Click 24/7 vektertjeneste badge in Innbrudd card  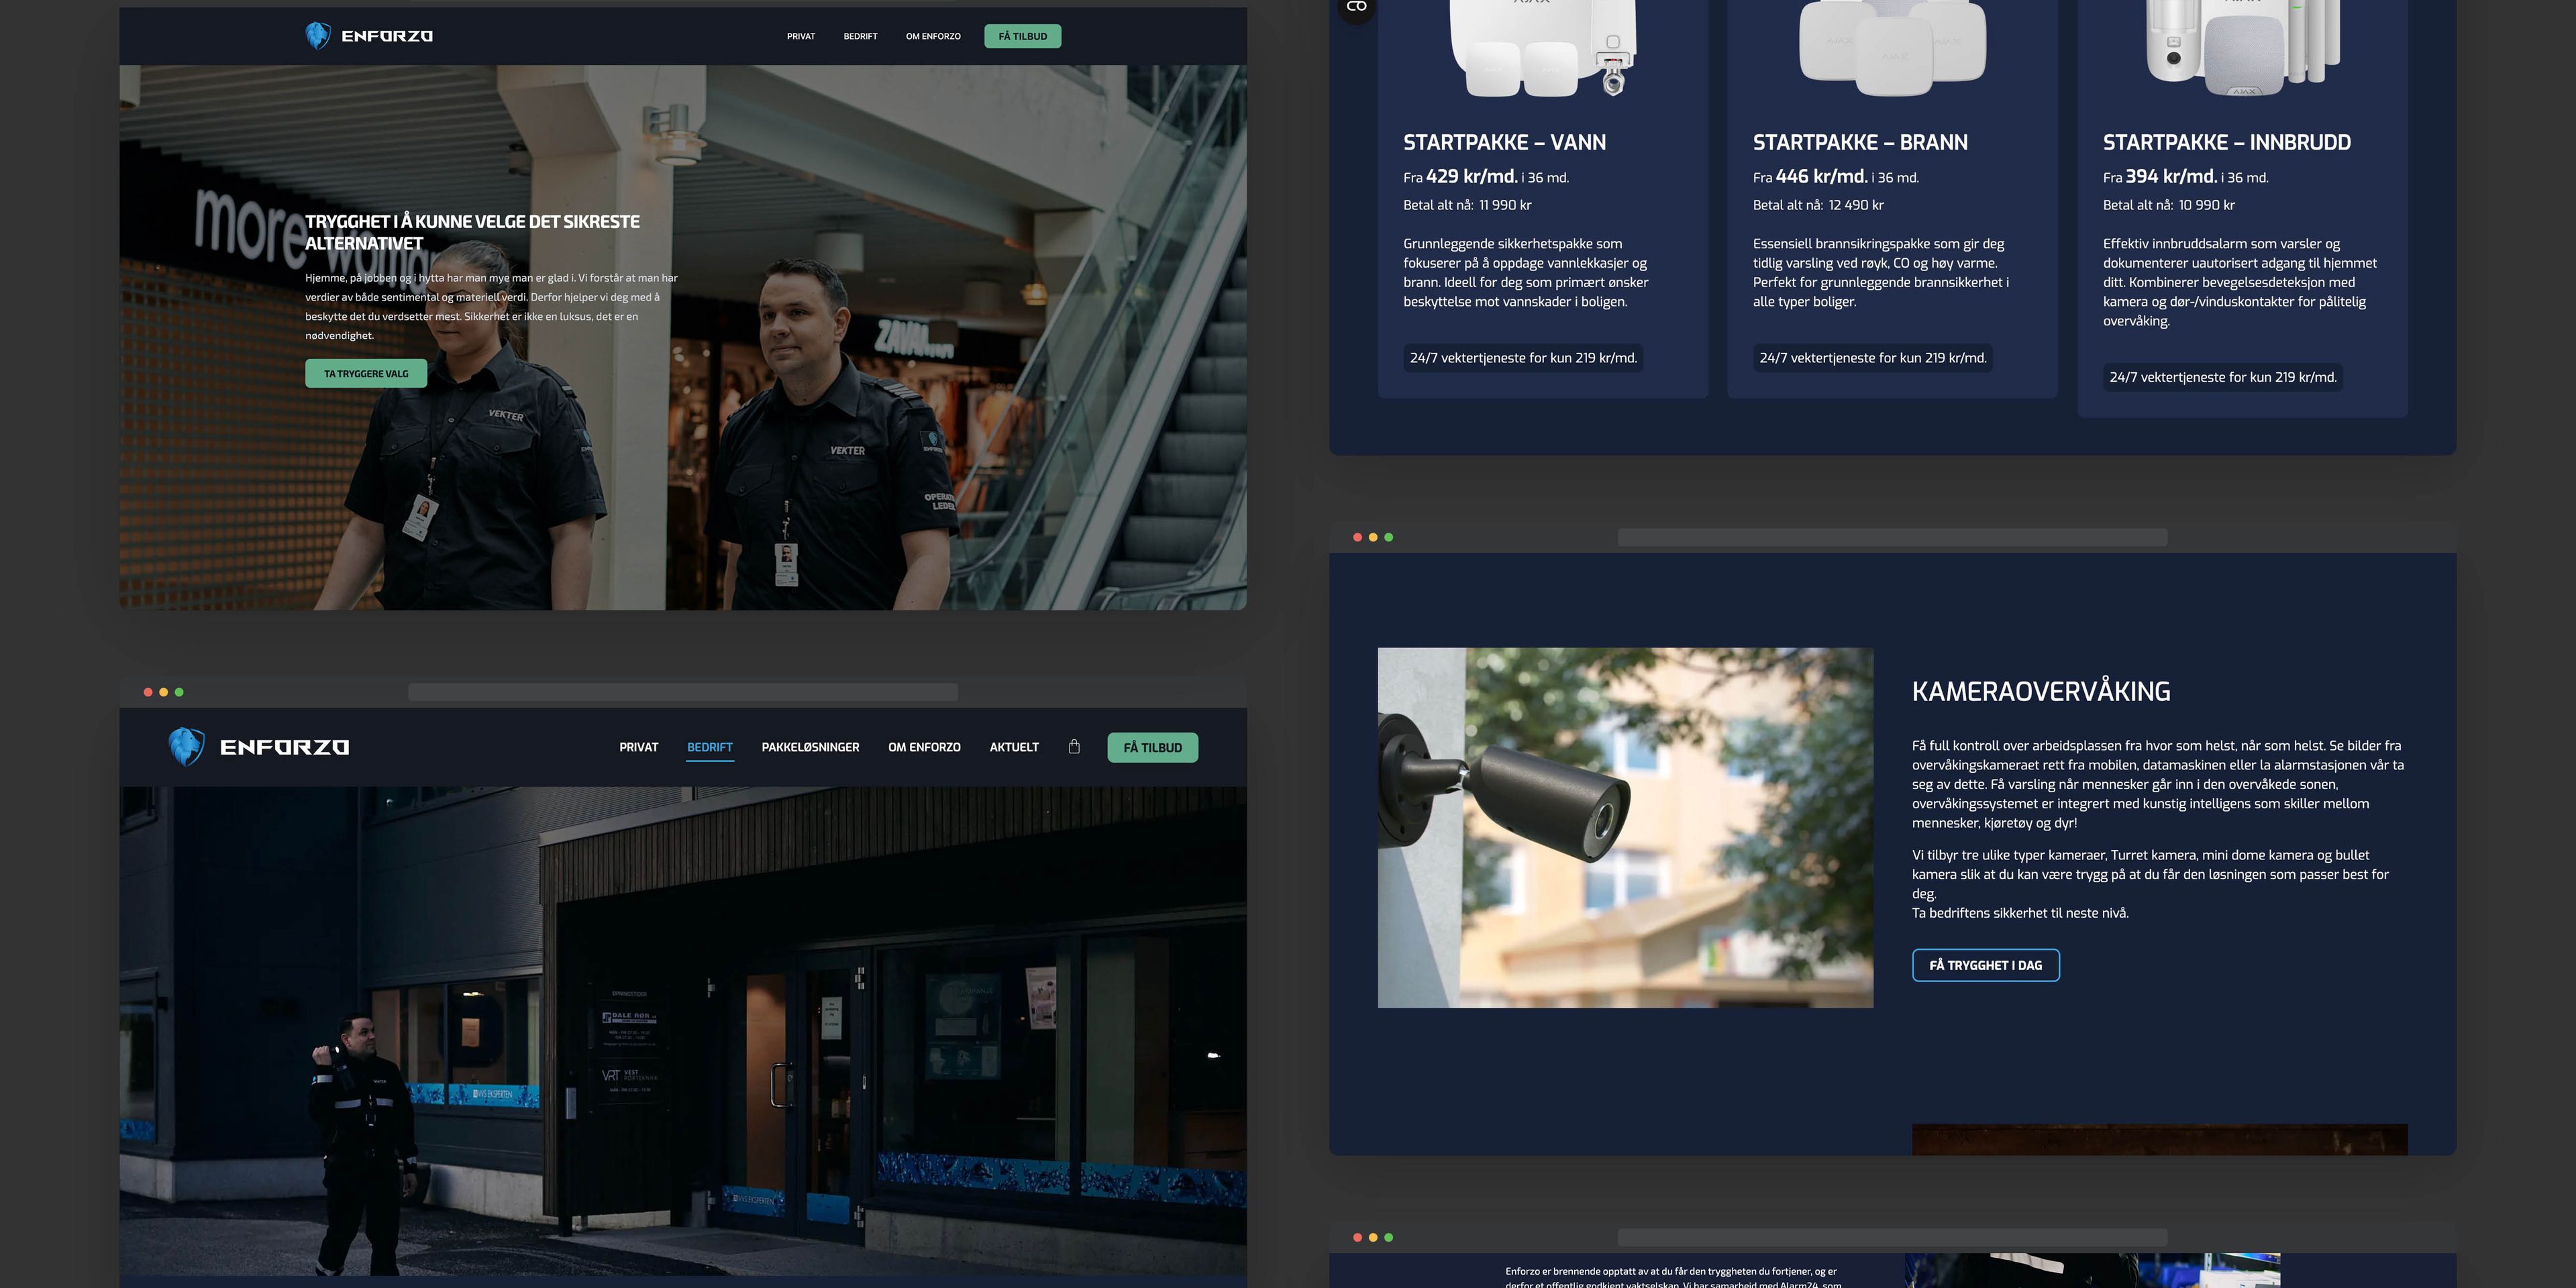pos(2222,377)
